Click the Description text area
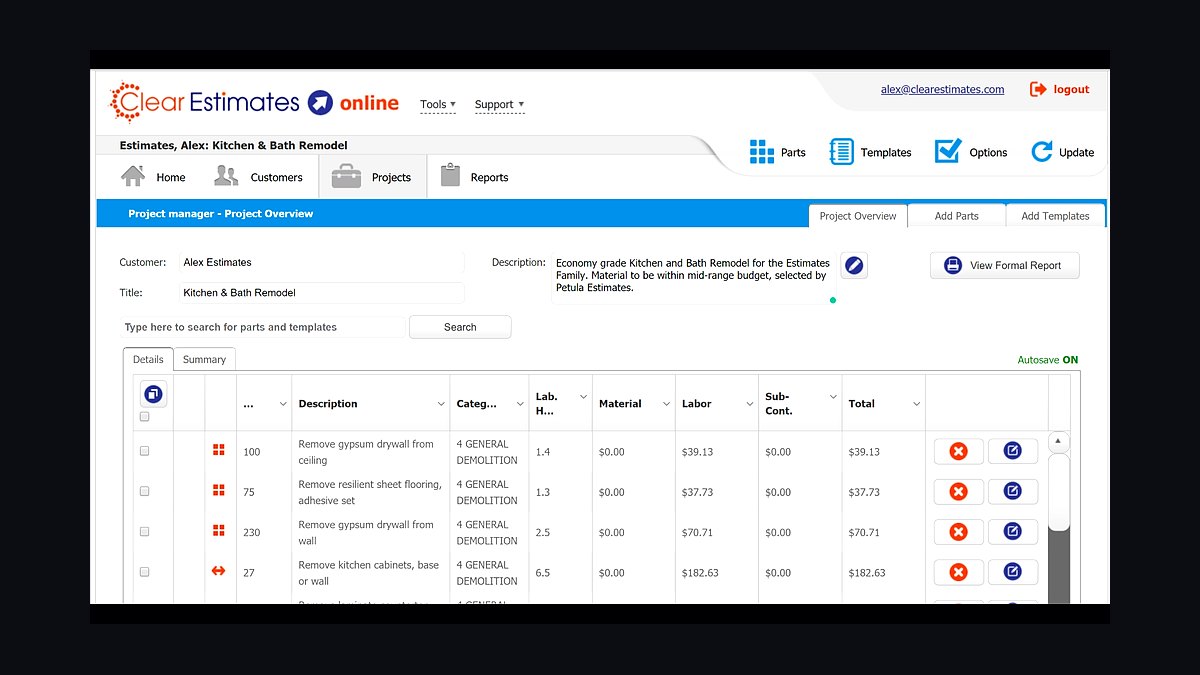 click(694, 278)
